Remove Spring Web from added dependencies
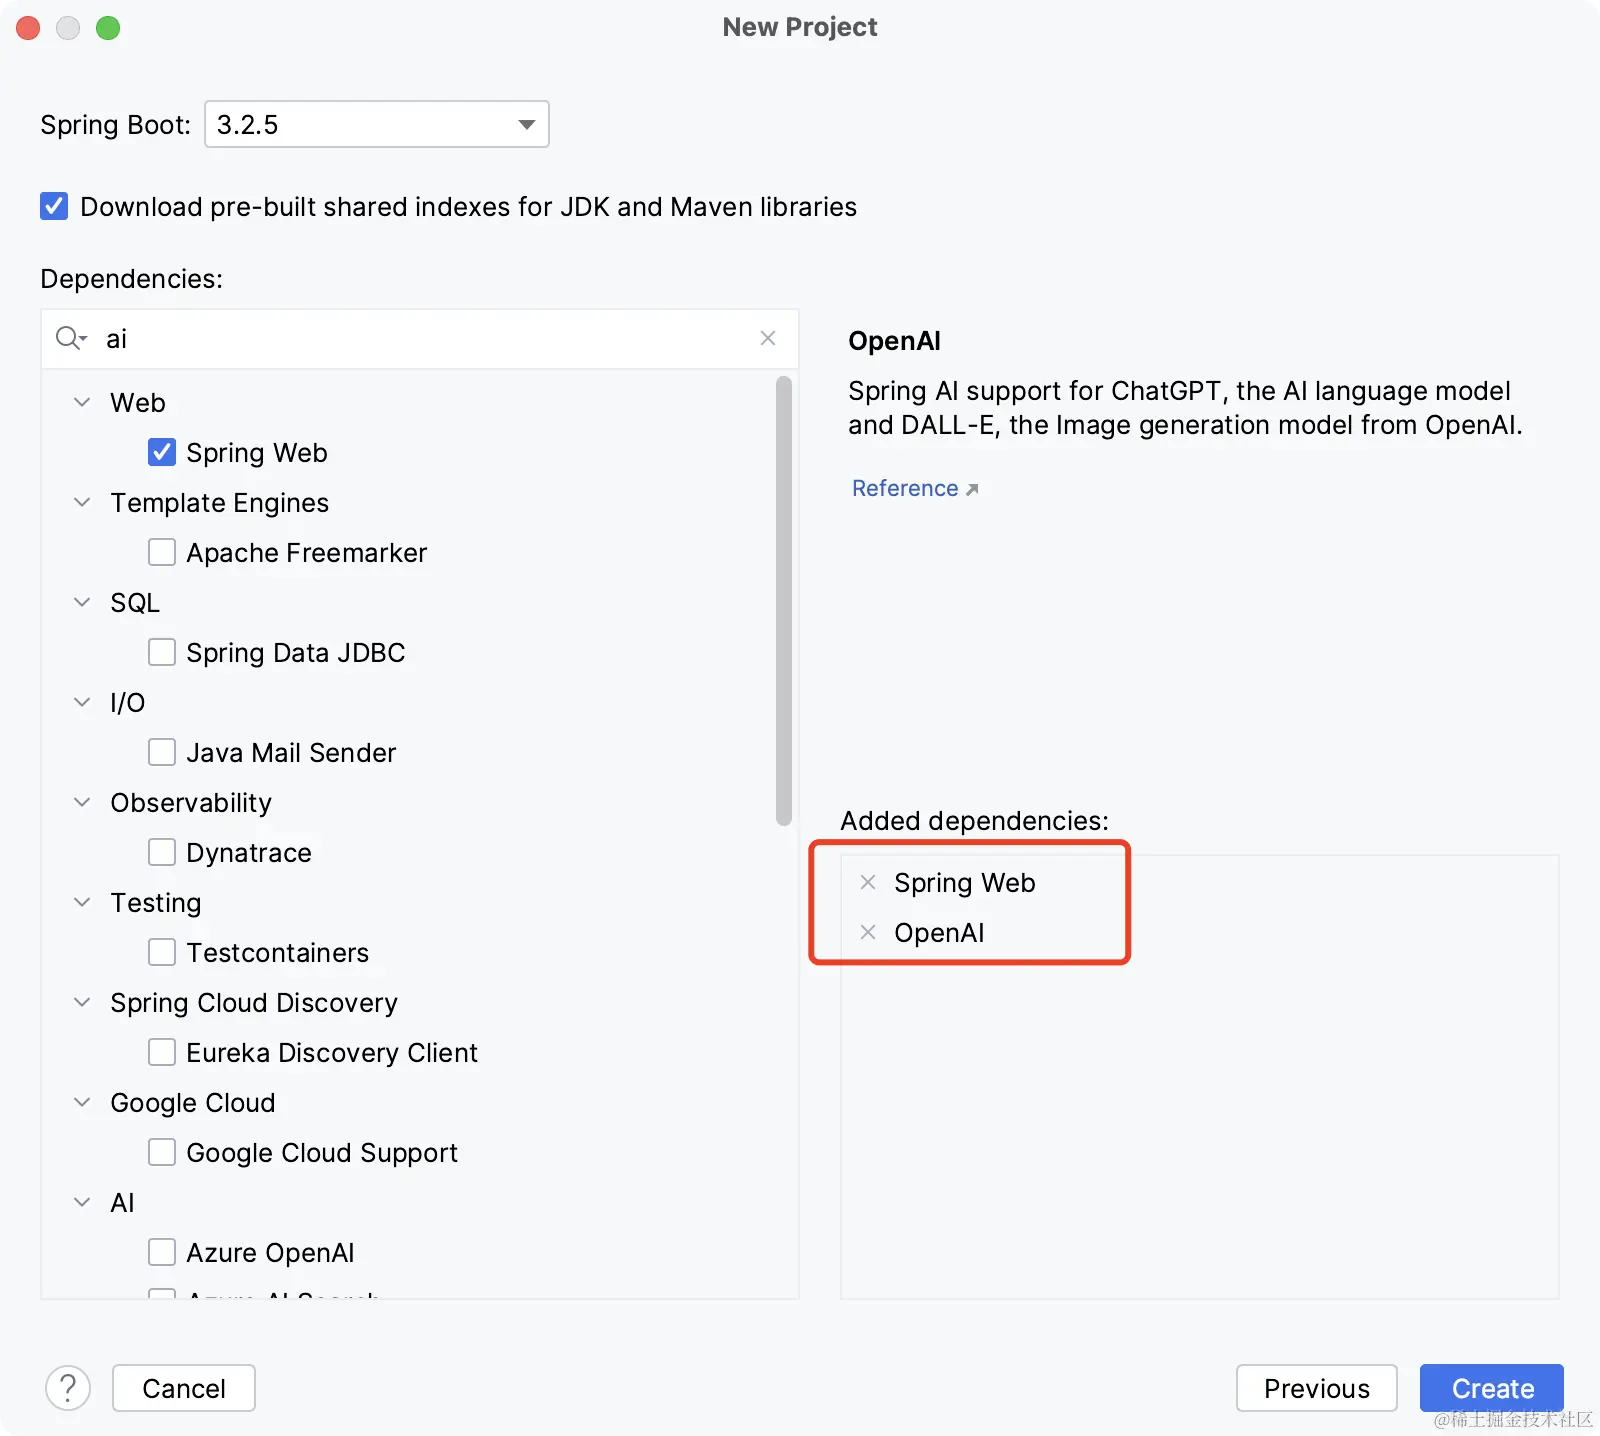 (868, 882)
